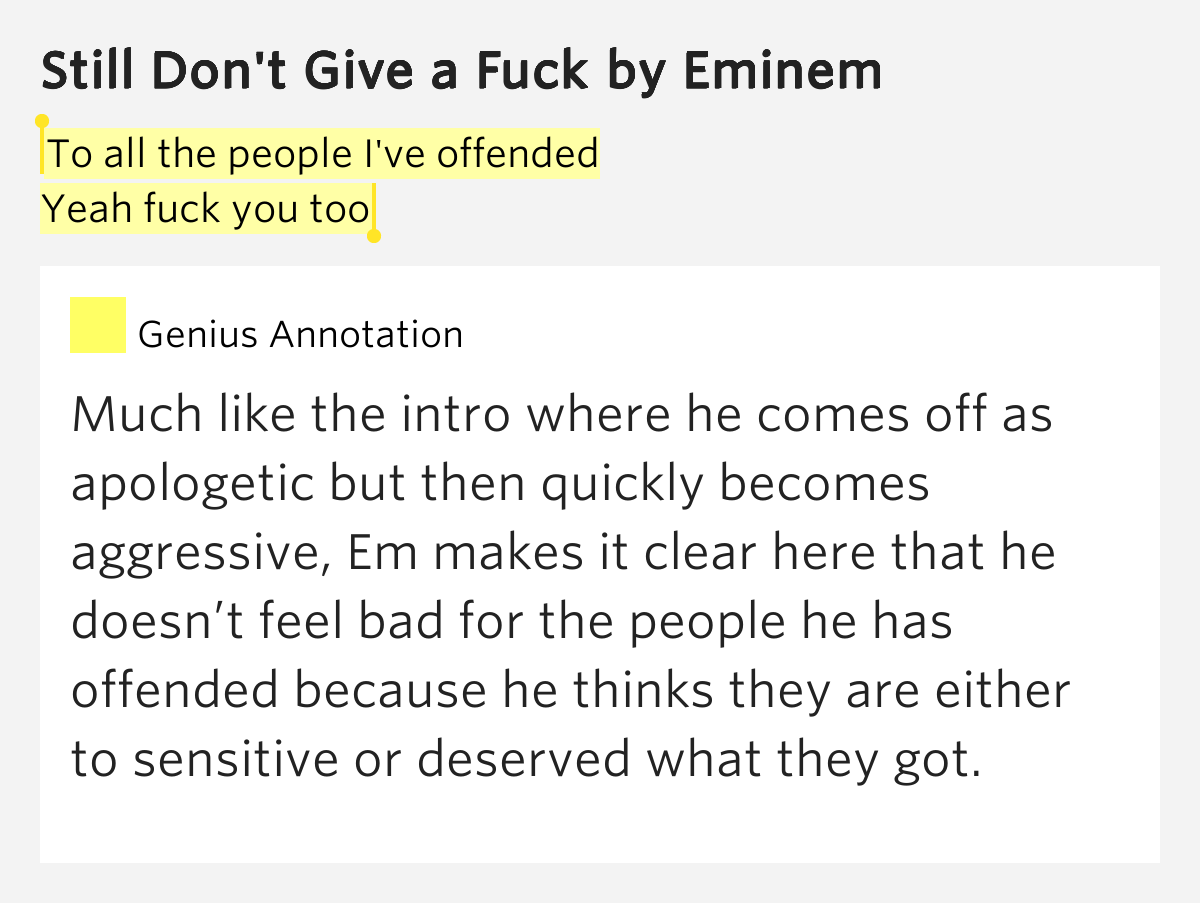Click the word "intro" in the annotation
The height and width of the screenshot is (903, 1200).
pos(448,415)
